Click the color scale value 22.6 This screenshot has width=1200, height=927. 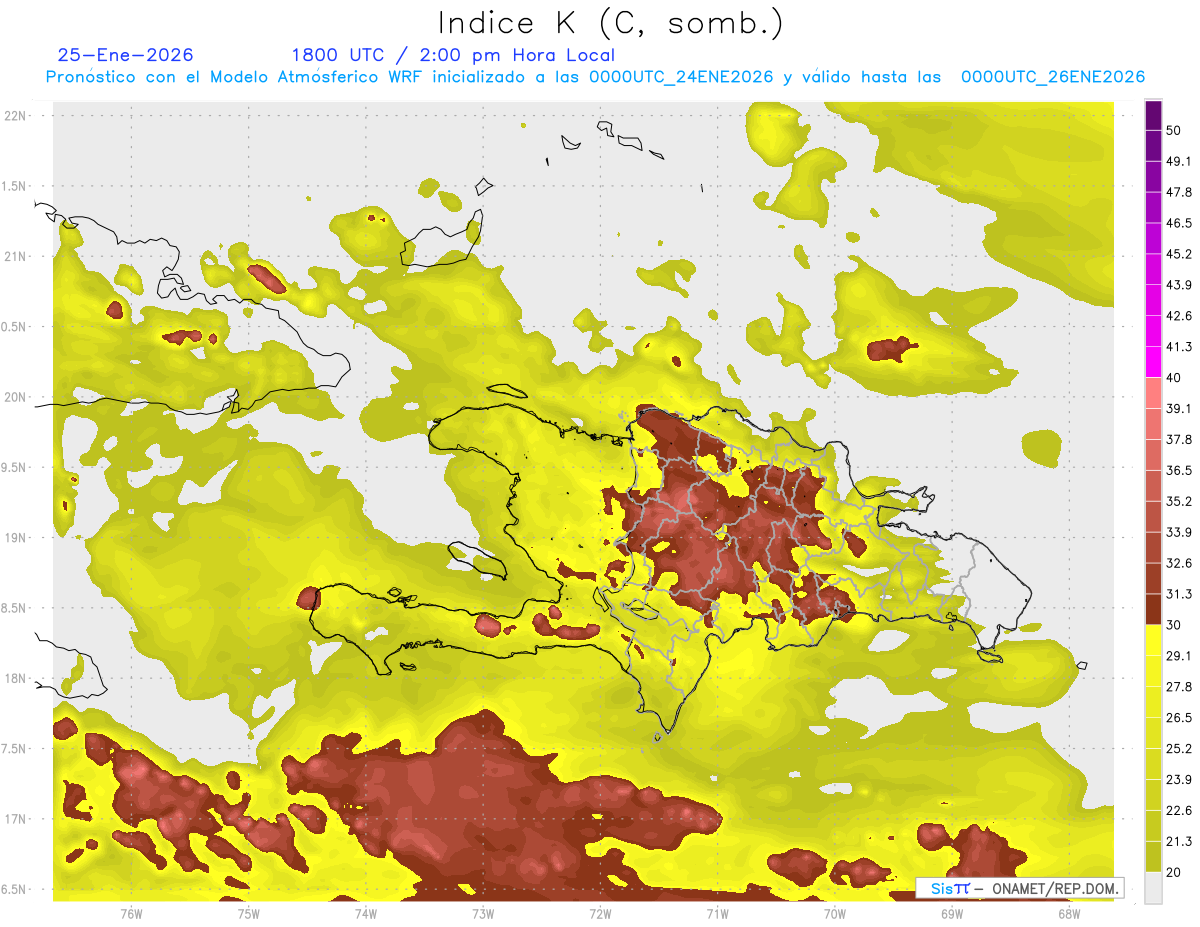coord(1179,810)
